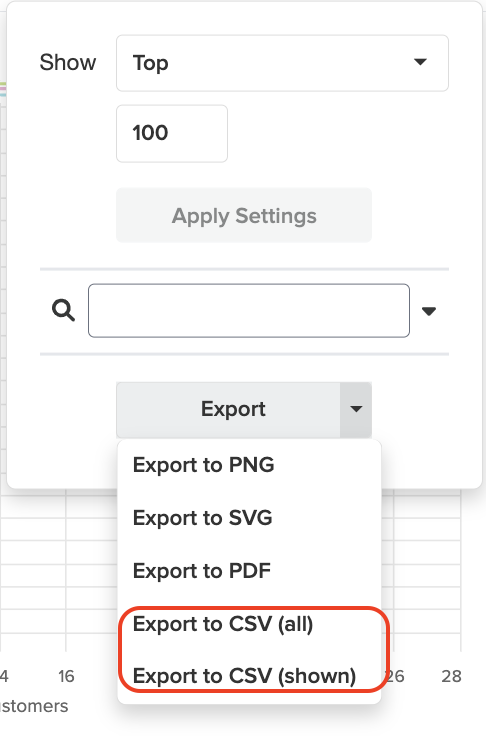Open the Show "Top" dropdown
Screen dimensions: 486x736
coord(282,63)
